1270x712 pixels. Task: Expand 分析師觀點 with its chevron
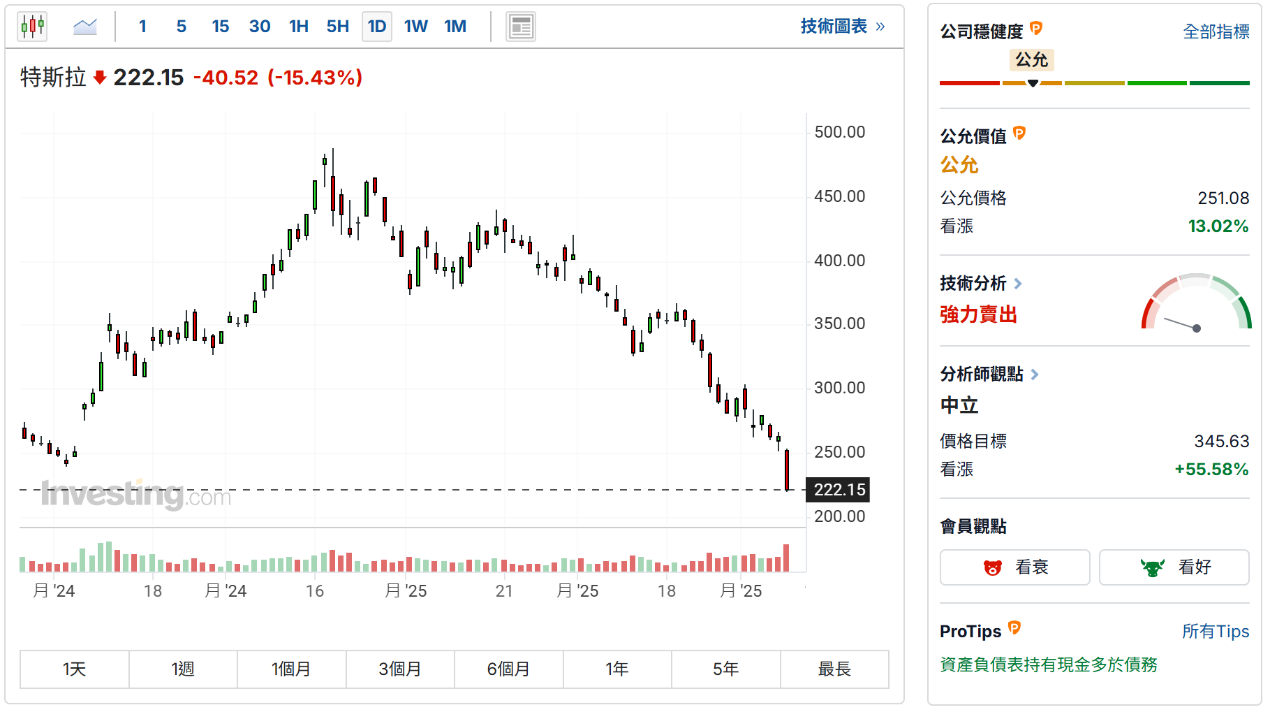(x=1034, y=374)
